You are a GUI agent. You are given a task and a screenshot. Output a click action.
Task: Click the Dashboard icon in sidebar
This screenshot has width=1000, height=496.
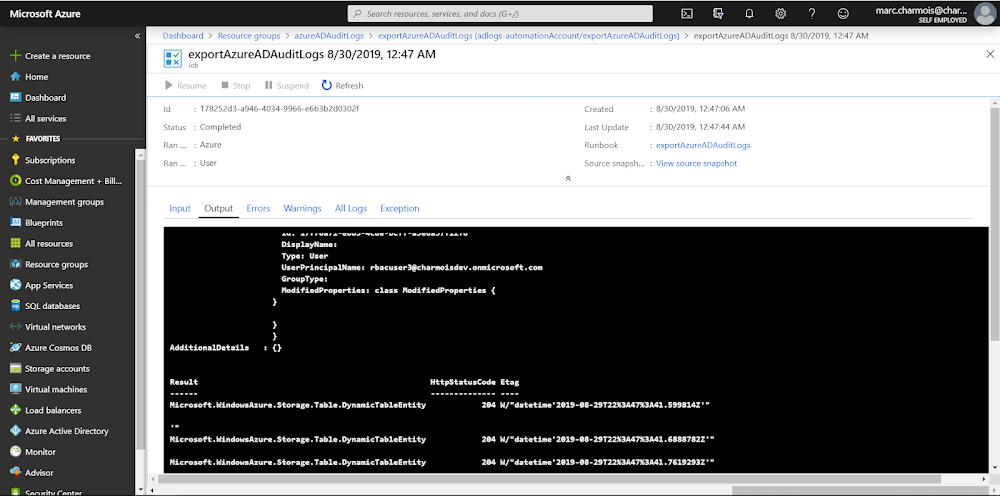click(x=16, y=98)
